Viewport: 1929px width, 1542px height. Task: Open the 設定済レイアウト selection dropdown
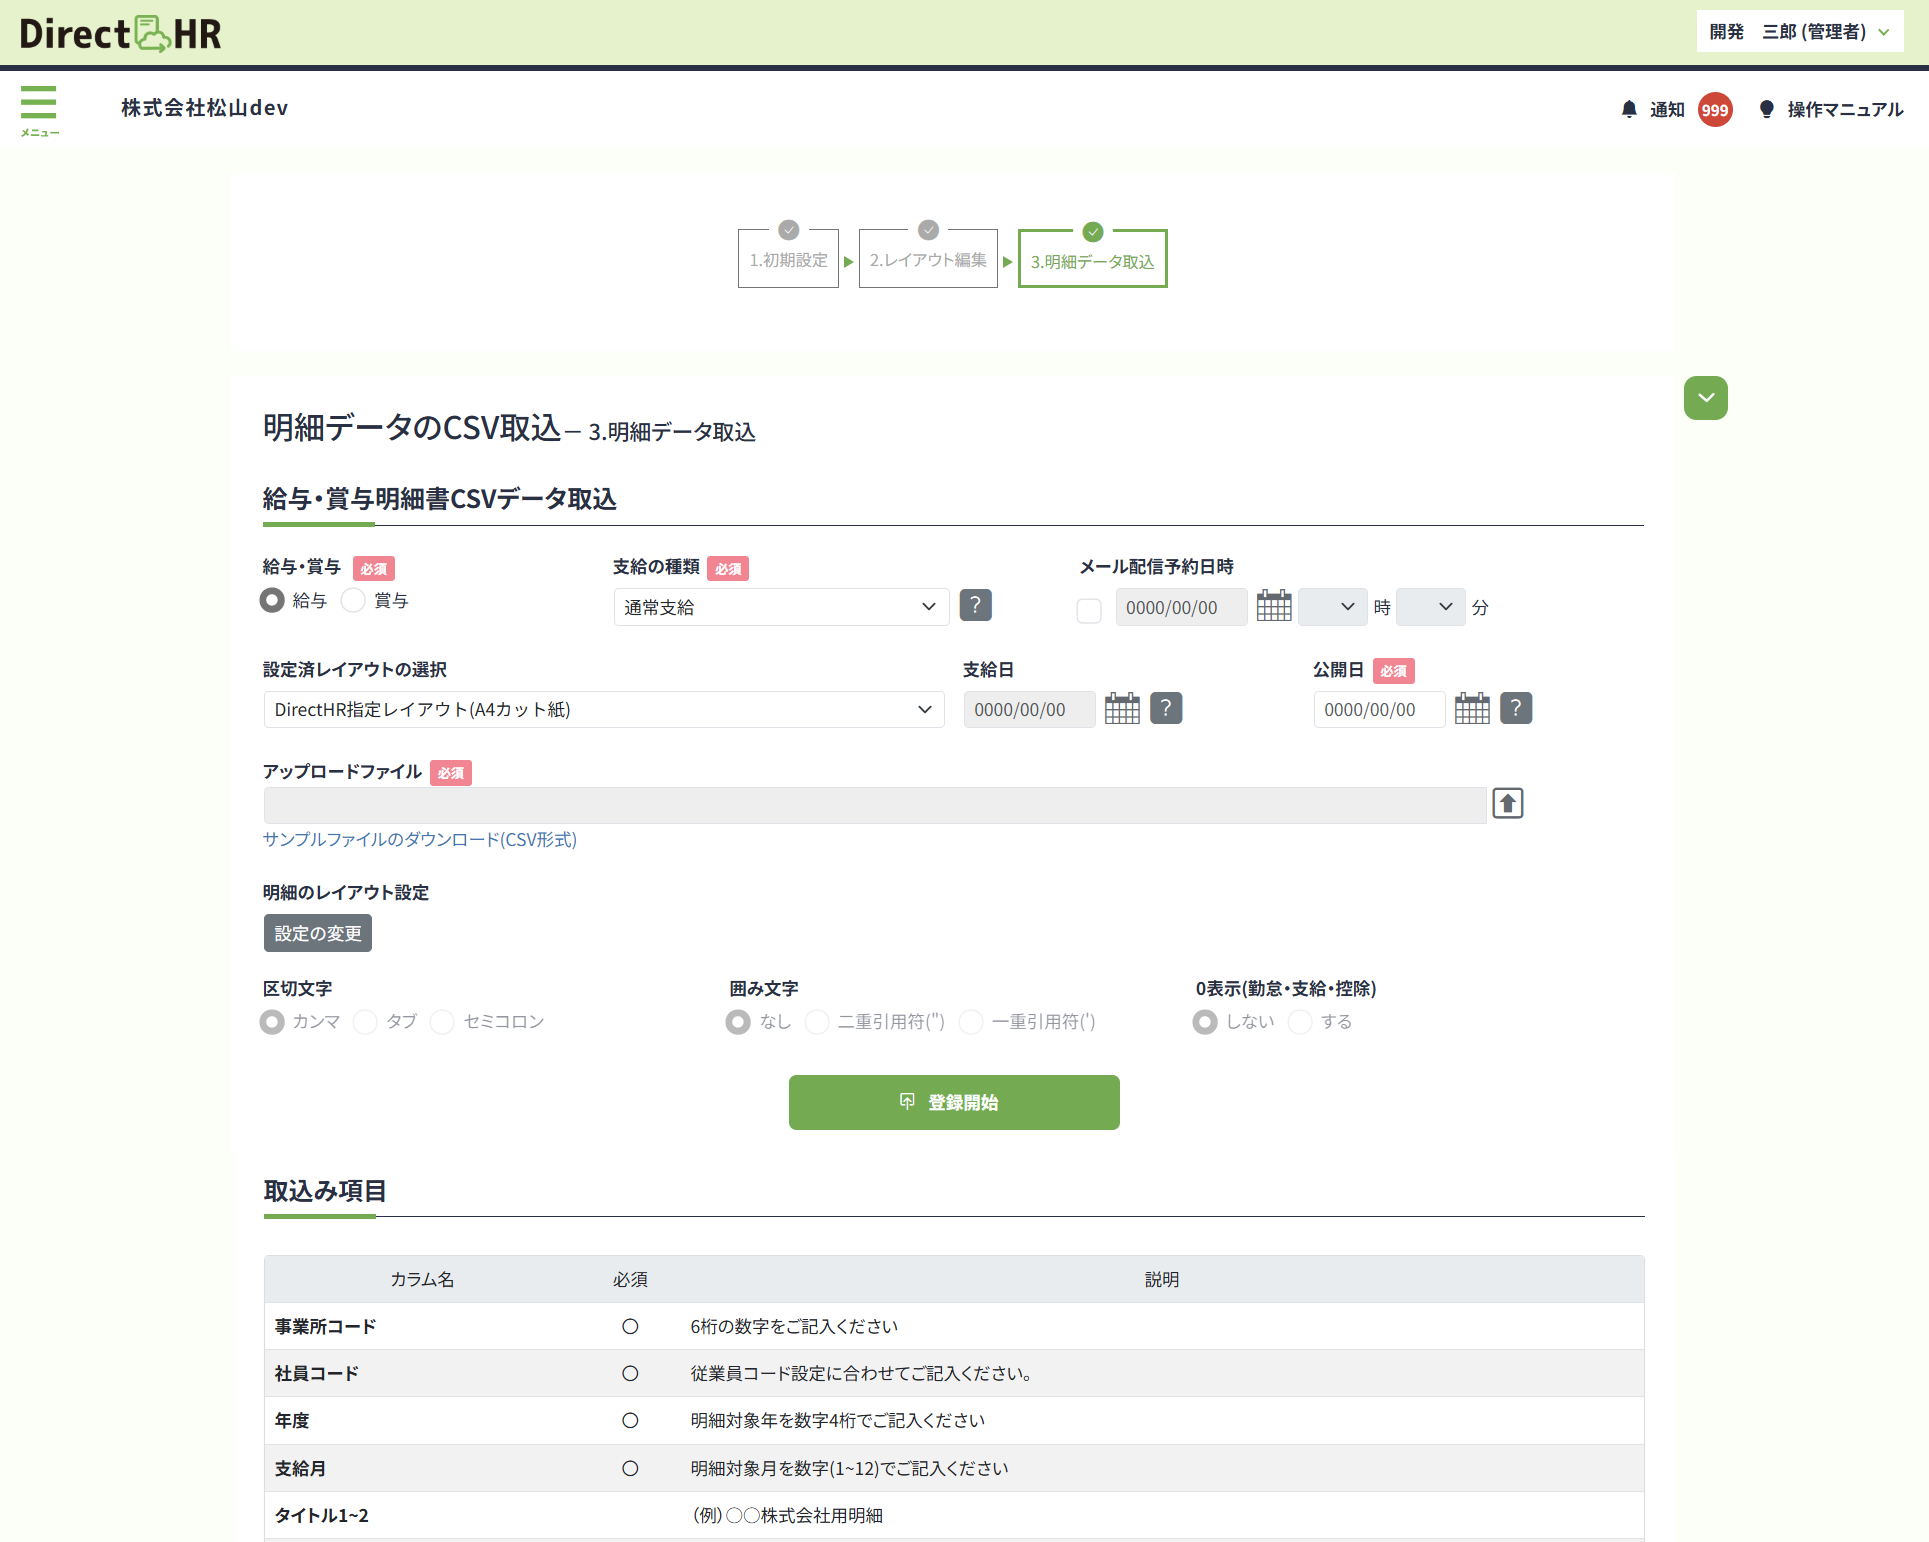[x=603, y=710]
